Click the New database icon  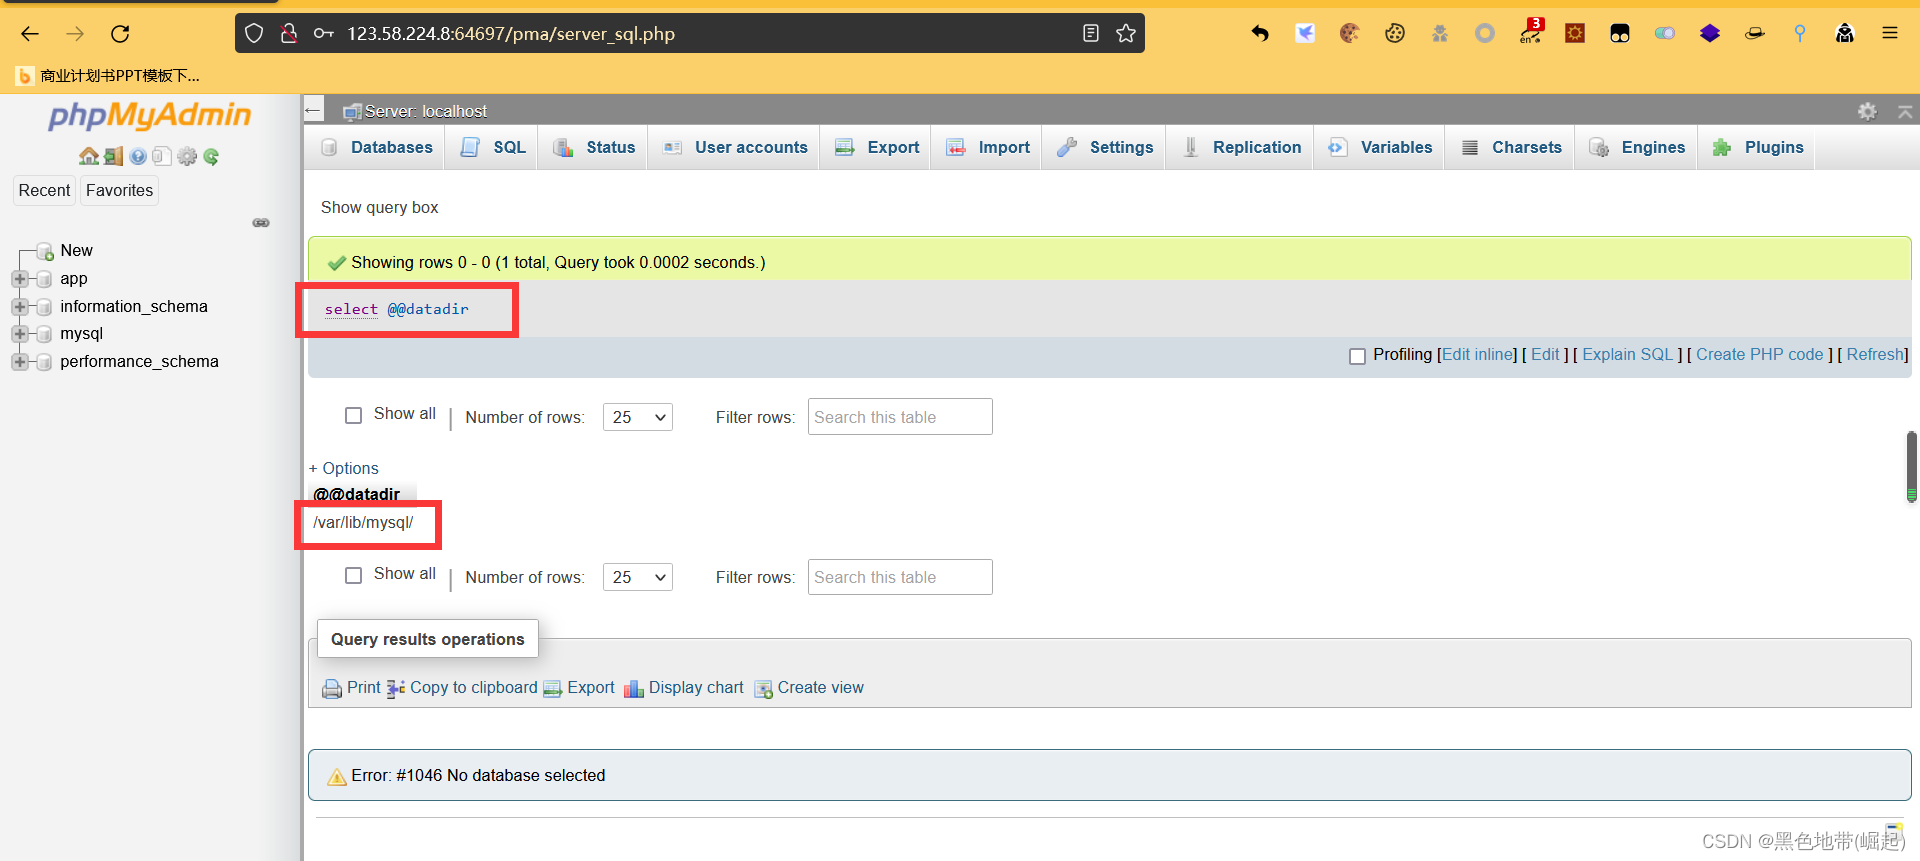tap(45, 251)
